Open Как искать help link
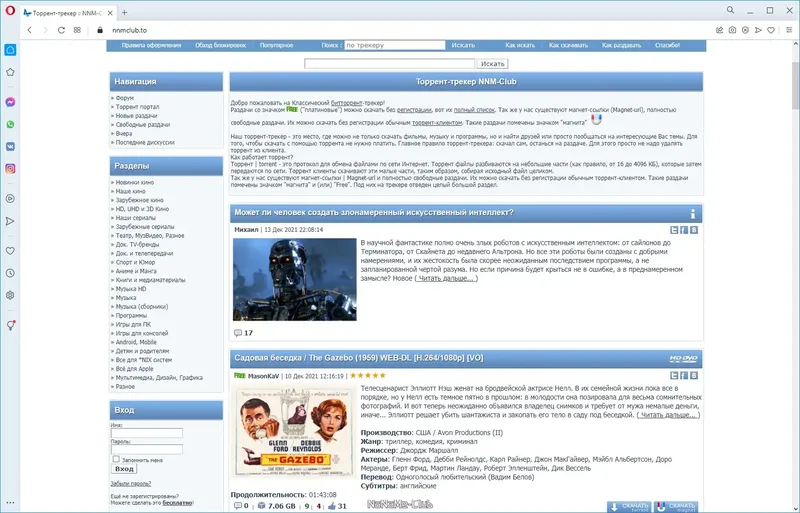800x513 pixels. (520, 45)
